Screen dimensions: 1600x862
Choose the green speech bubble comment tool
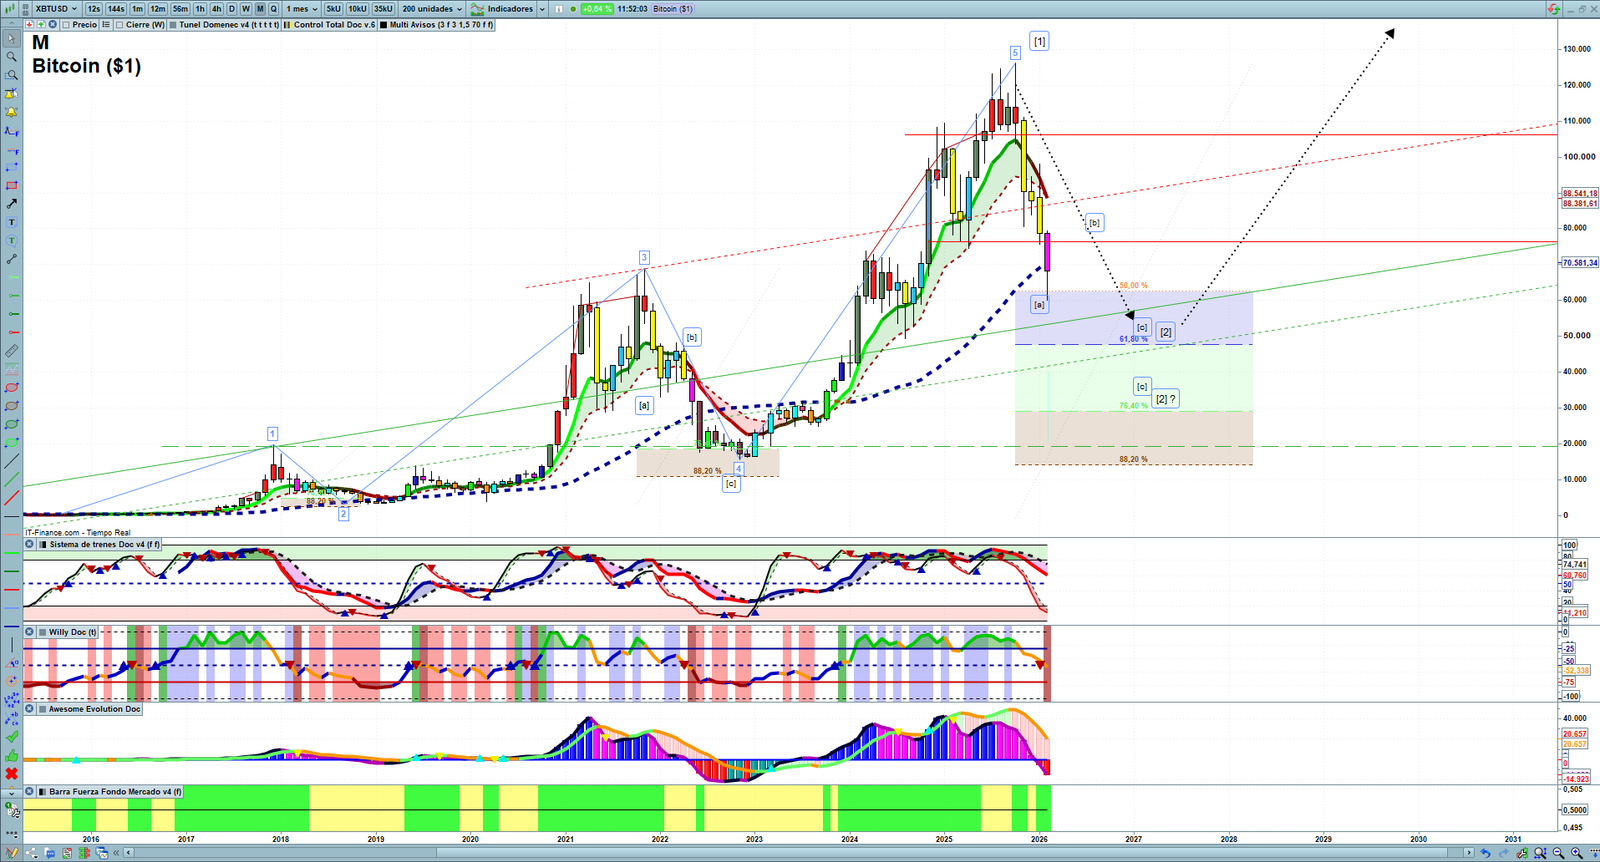11,241
